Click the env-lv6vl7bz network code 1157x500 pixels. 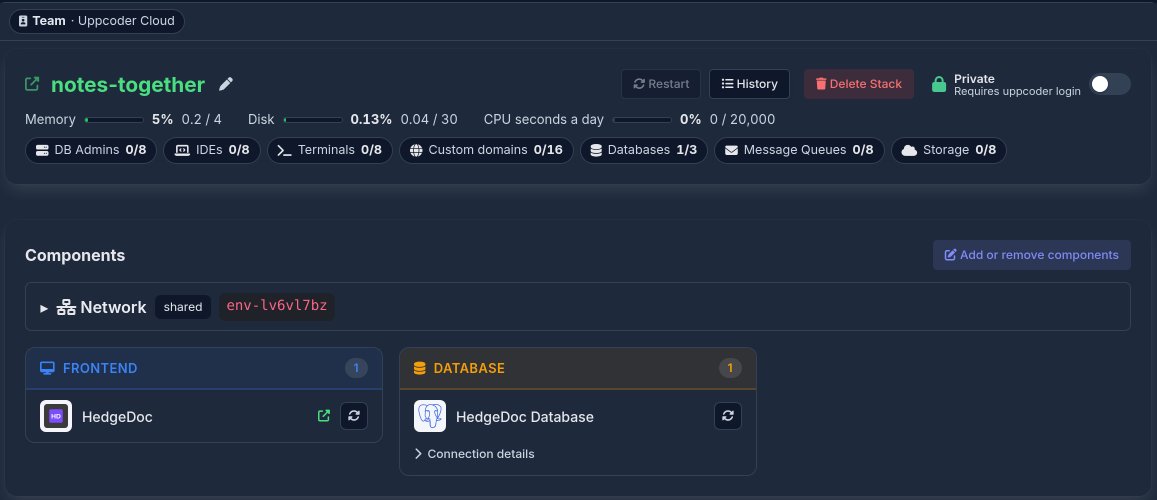click(277, 307)
